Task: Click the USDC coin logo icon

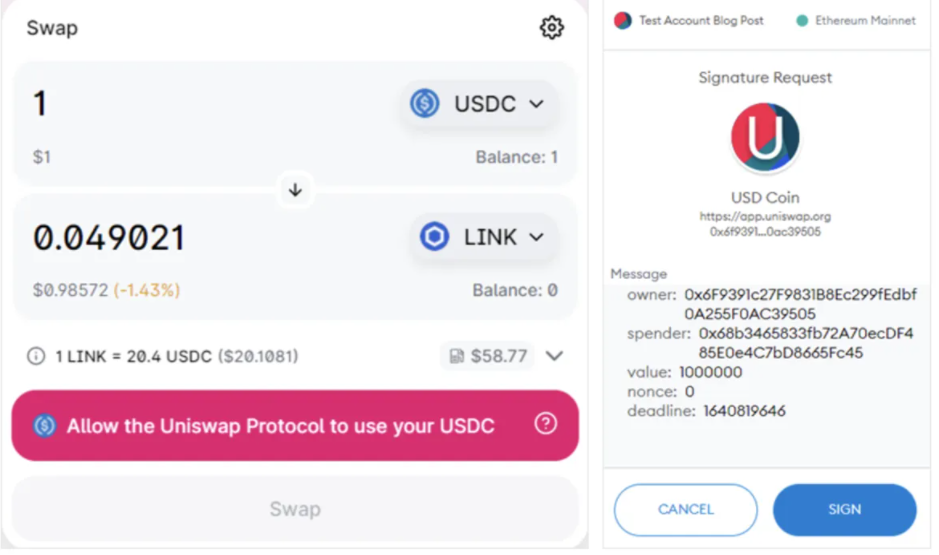Action: pyautogui.click(x=425, y=104)
